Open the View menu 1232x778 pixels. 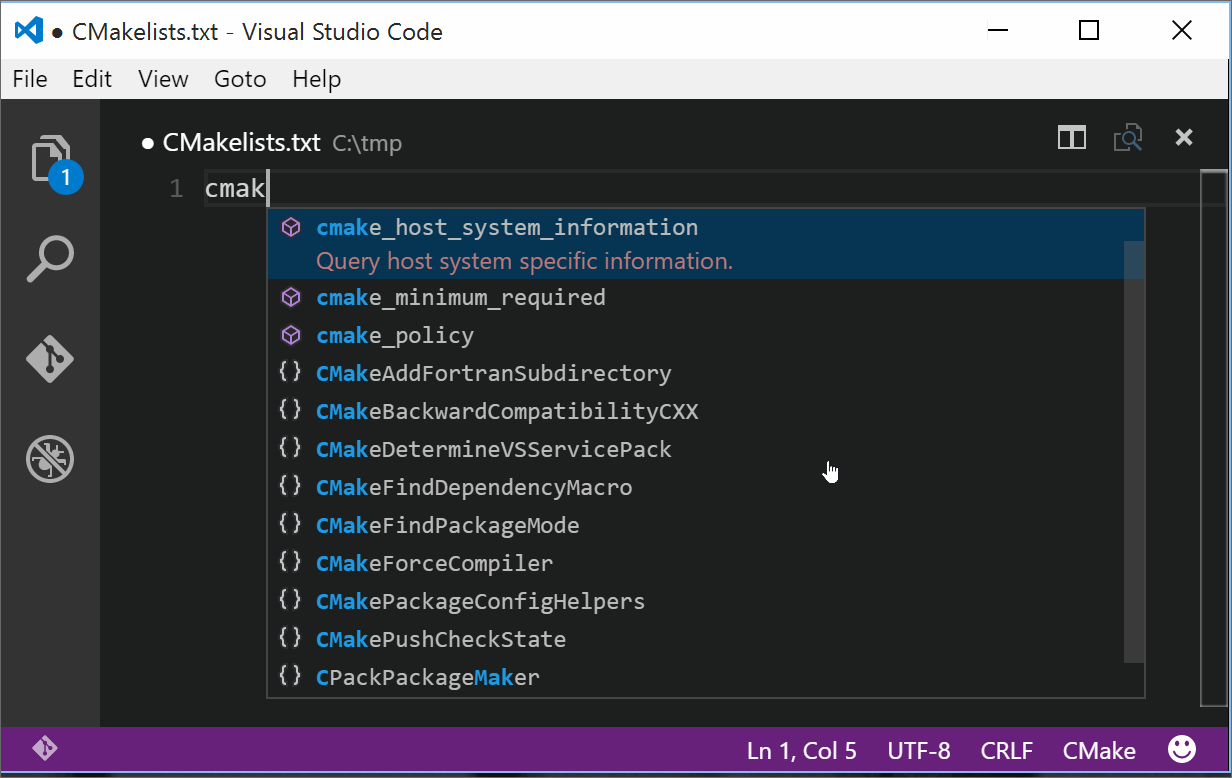tap(163, 79)
